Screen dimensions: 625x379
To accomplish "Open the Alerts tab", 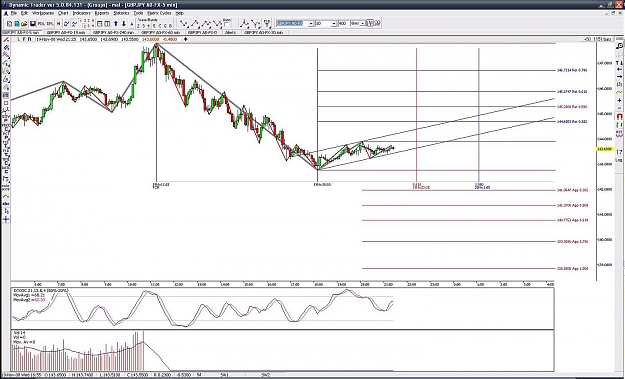I will 230,33.
